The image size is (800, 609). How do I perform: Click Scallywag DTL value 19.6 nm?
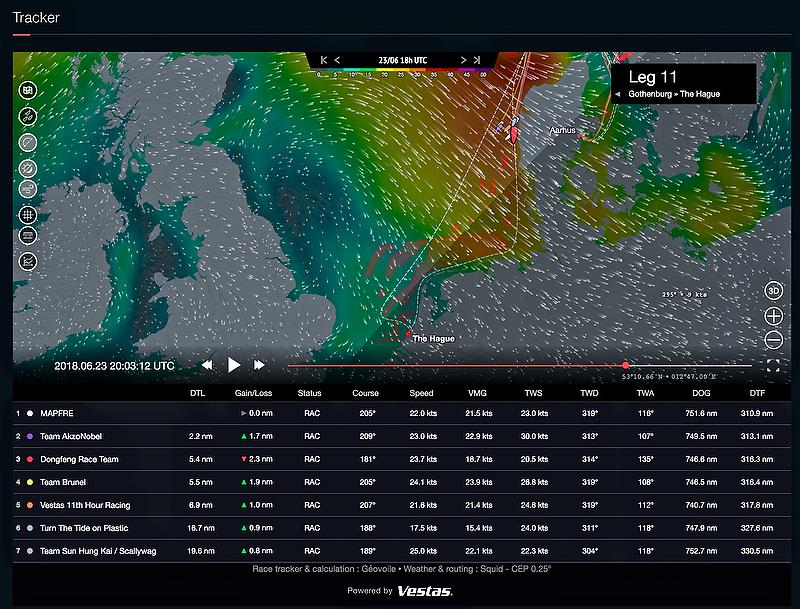click(x=201, y=551)
